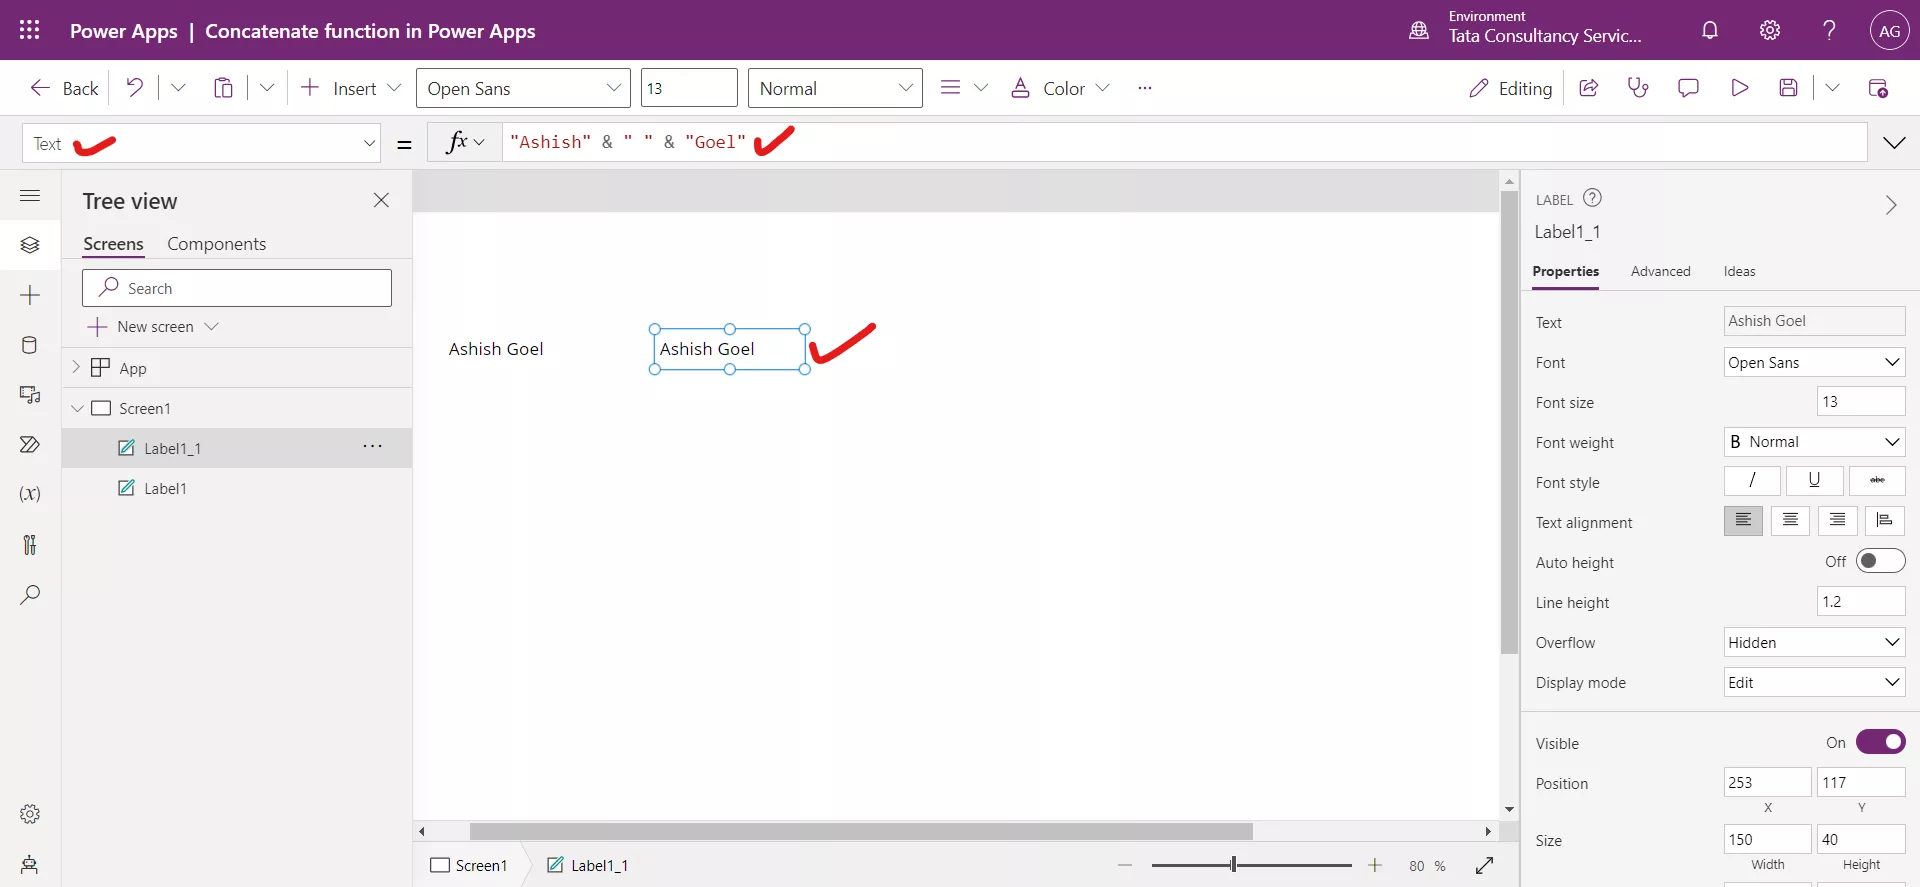Viewport: 1920px width, 887px height.
Task: Open Search magnifier icon in sidebar
Action: click(30, 595)
